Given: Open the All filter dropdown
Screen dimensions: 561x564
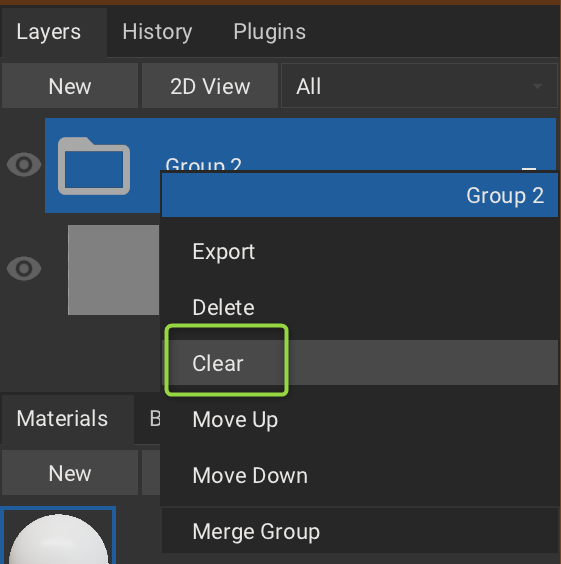Looking at the screenshot, I should [x=419, y=86].
